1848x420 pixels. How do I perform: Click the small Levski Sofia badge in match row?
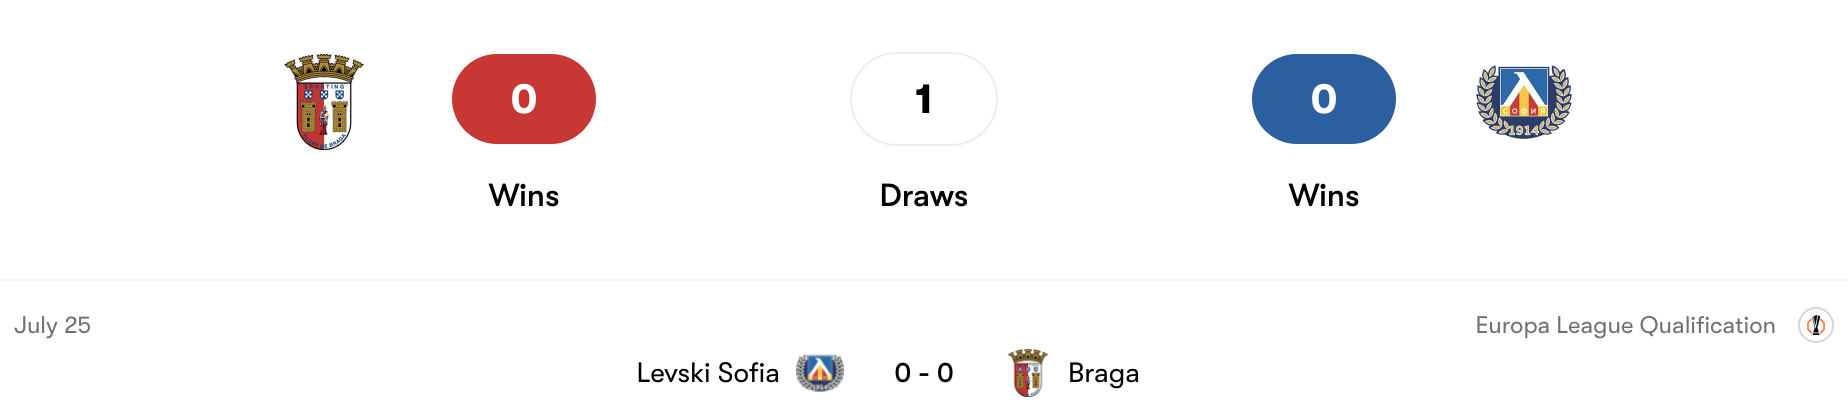coord(820,373)
